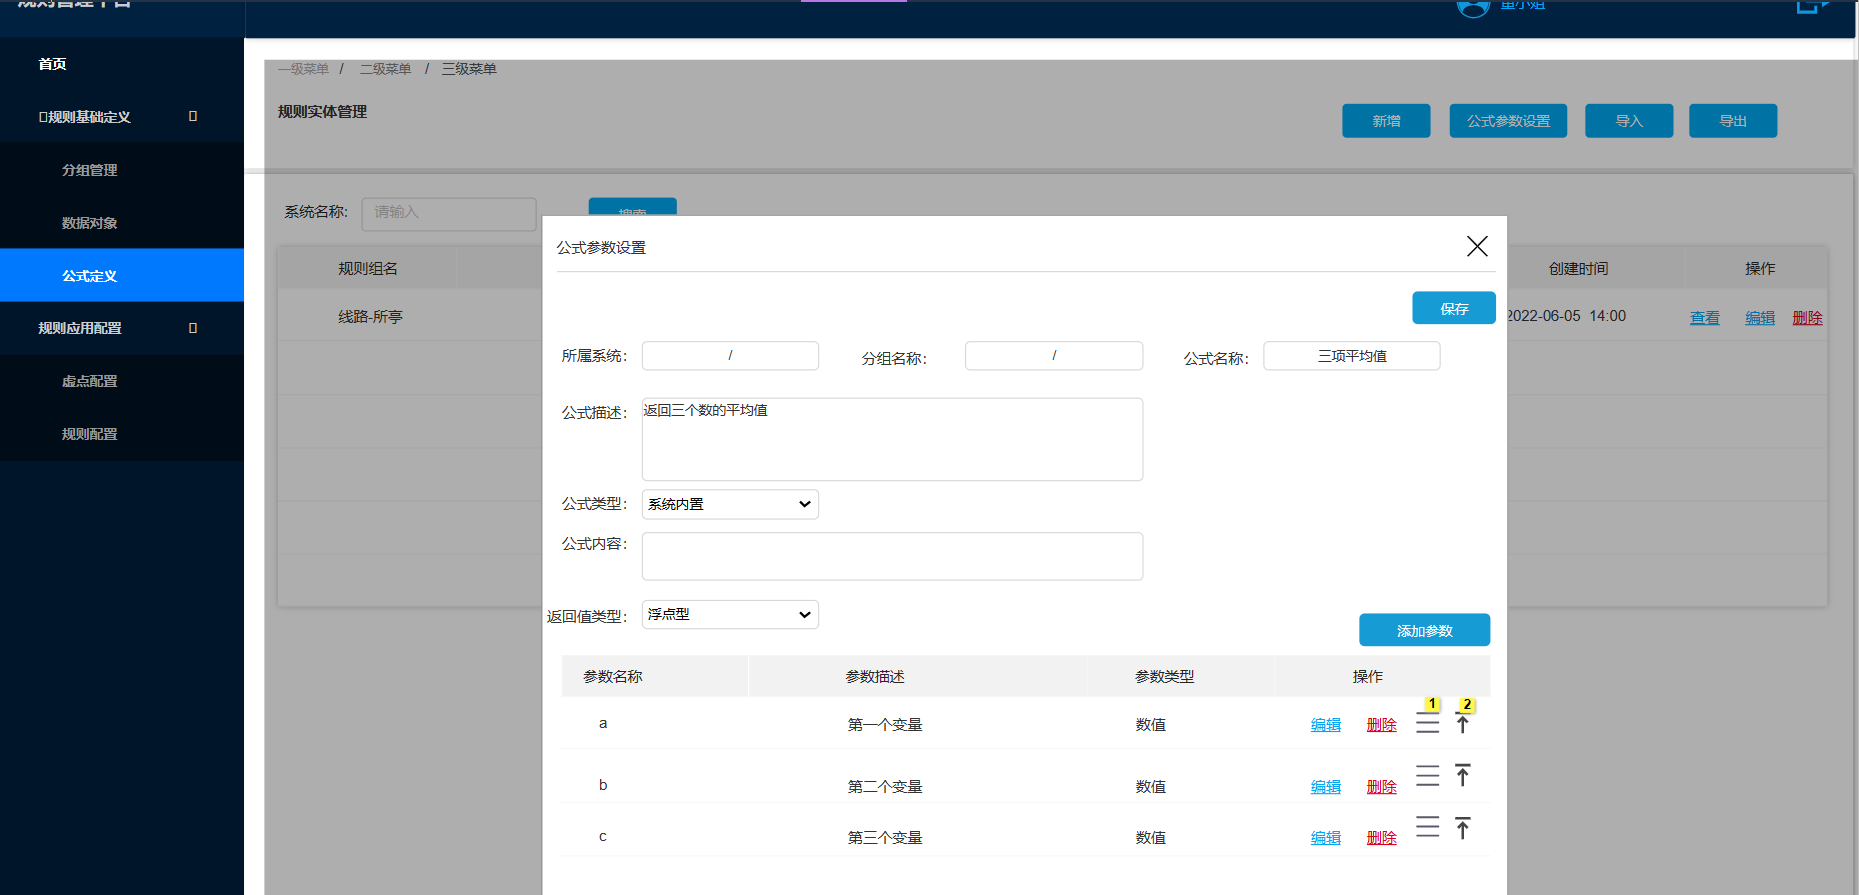Image resolution: width=1859 pixels, height=895 pixels.
Task: Click the 第一个变量 cell
Action: coord(885,725)
